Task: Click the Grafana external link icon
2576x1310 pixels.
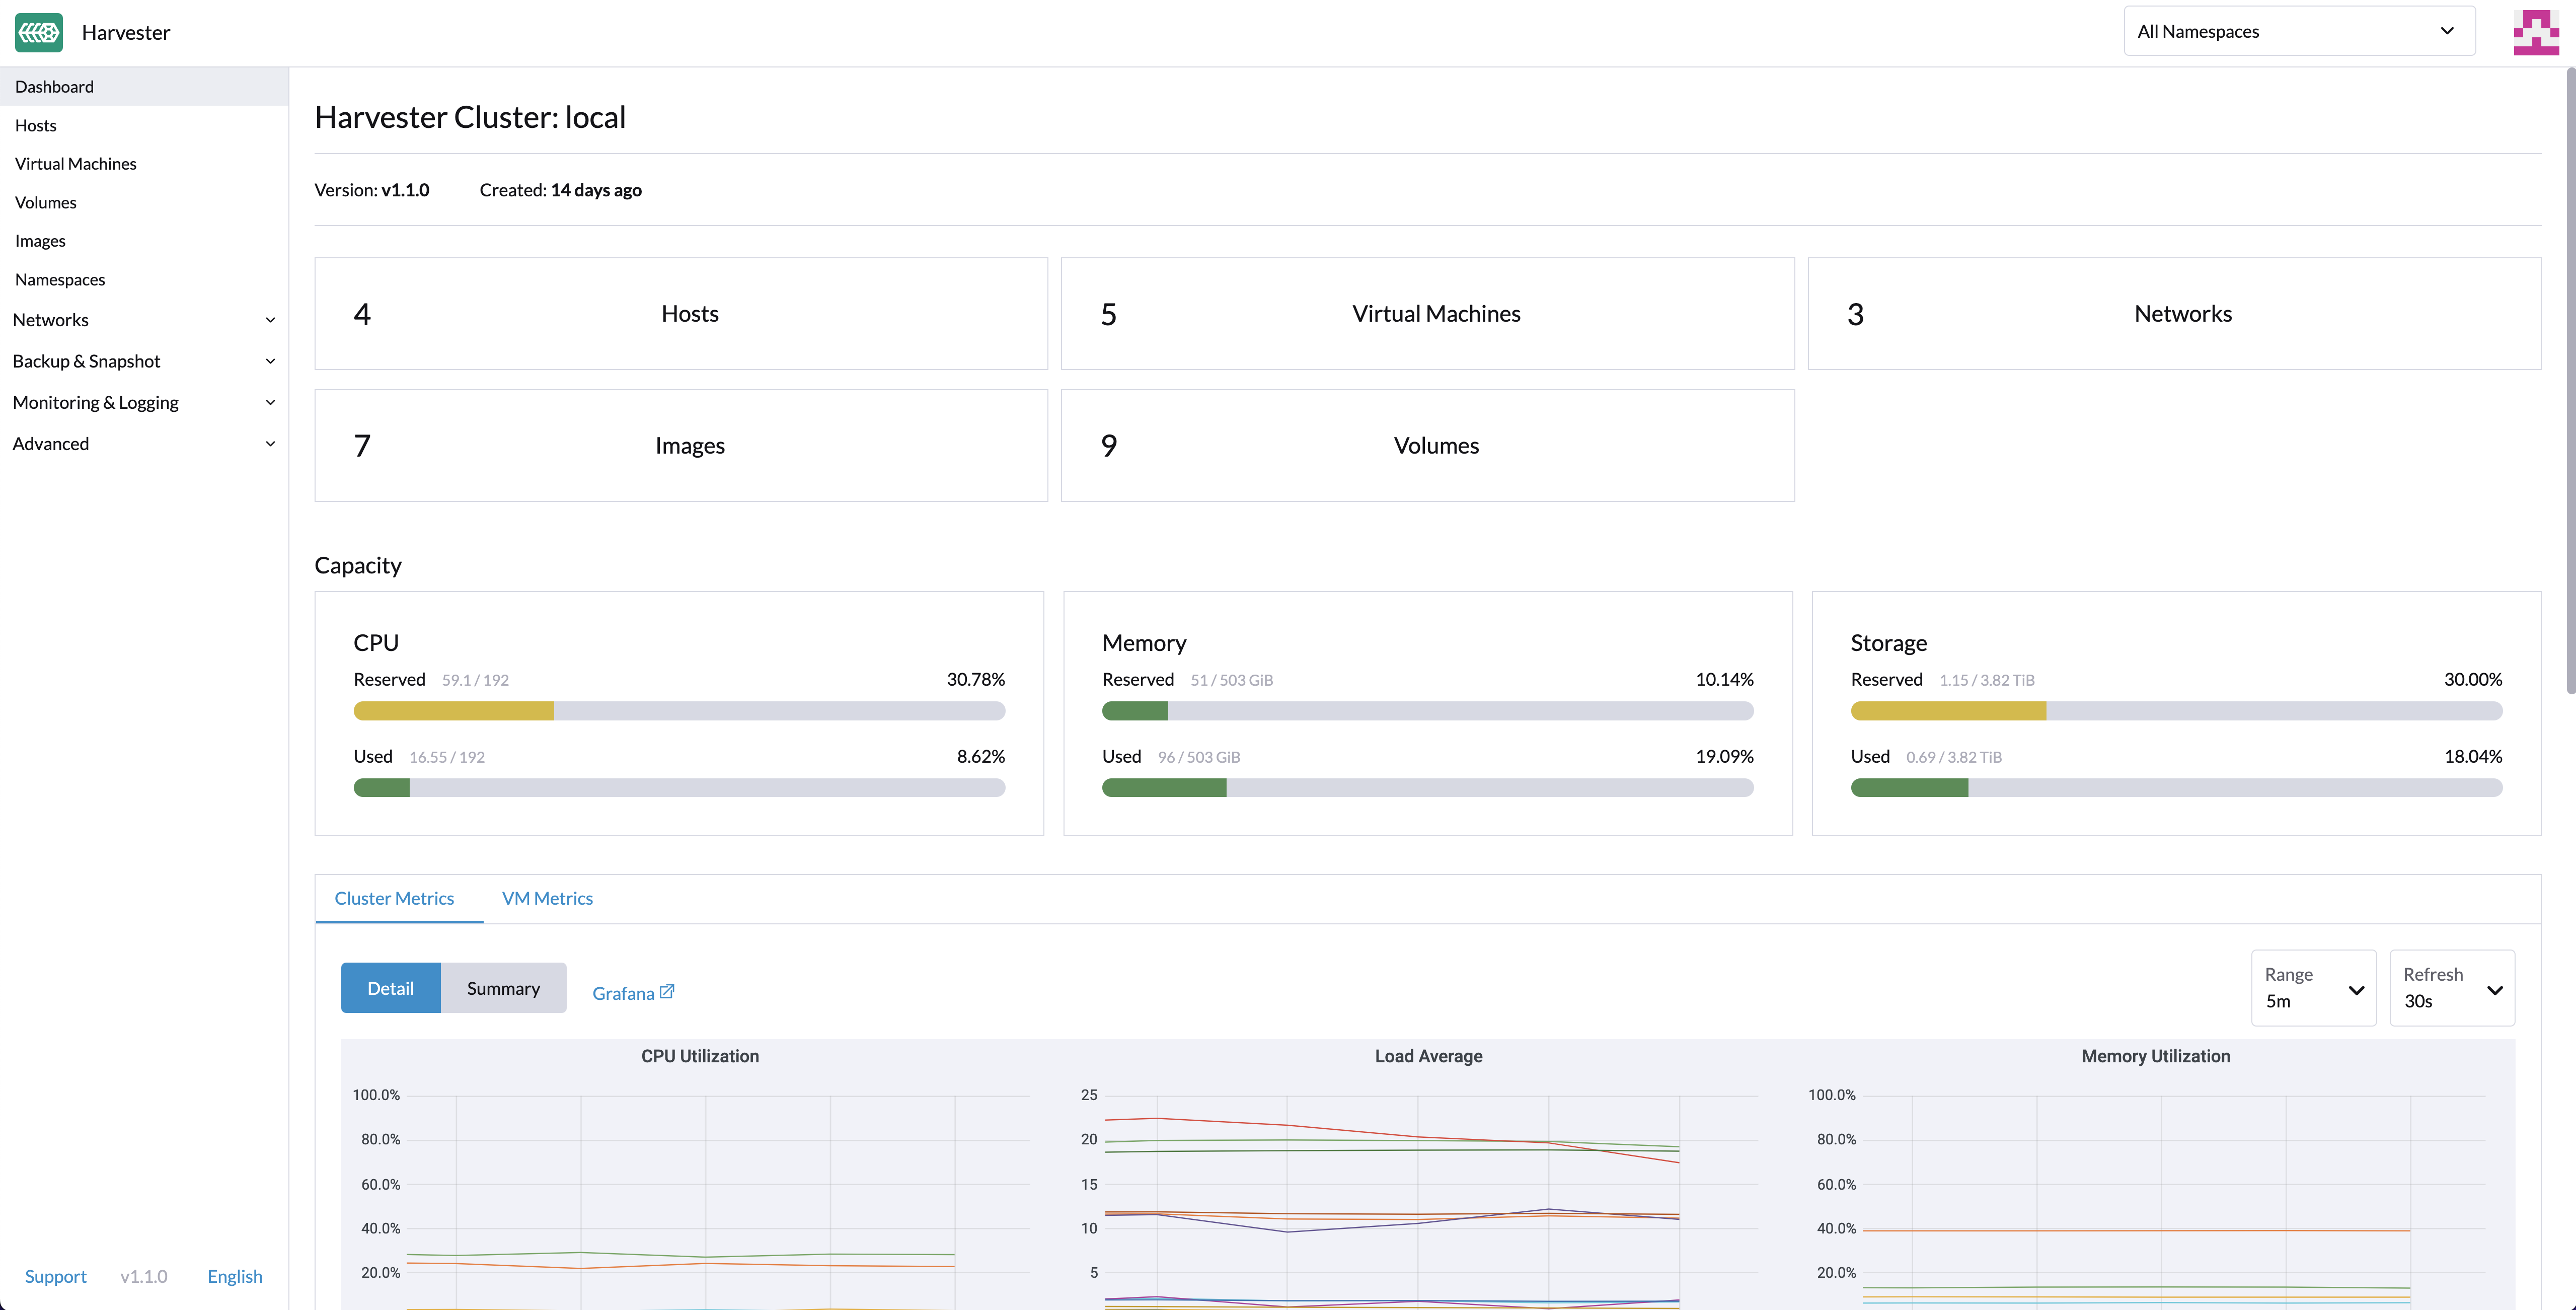Action: pos(667,991)
